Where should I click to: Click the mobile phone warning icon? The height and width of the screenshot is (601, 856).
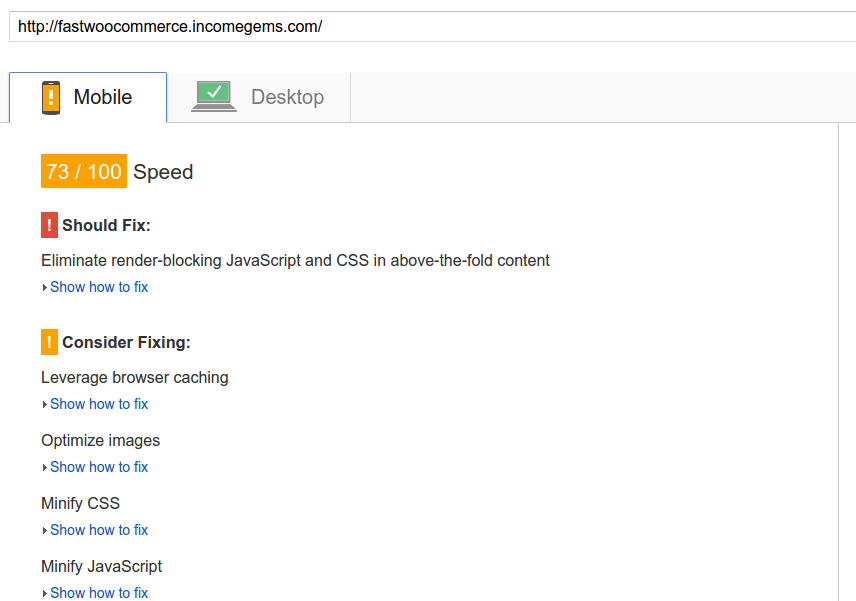[51, 98]
